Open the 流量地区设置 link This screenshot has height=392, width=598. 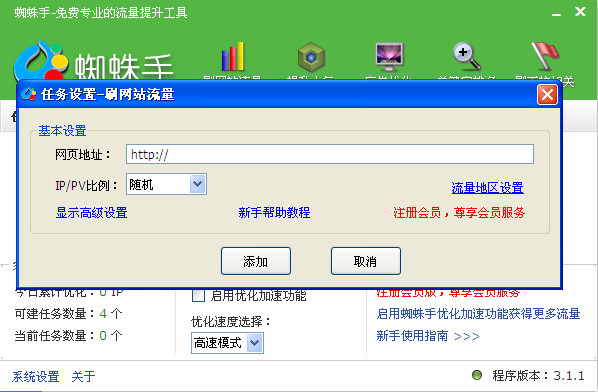pos(487,188)
